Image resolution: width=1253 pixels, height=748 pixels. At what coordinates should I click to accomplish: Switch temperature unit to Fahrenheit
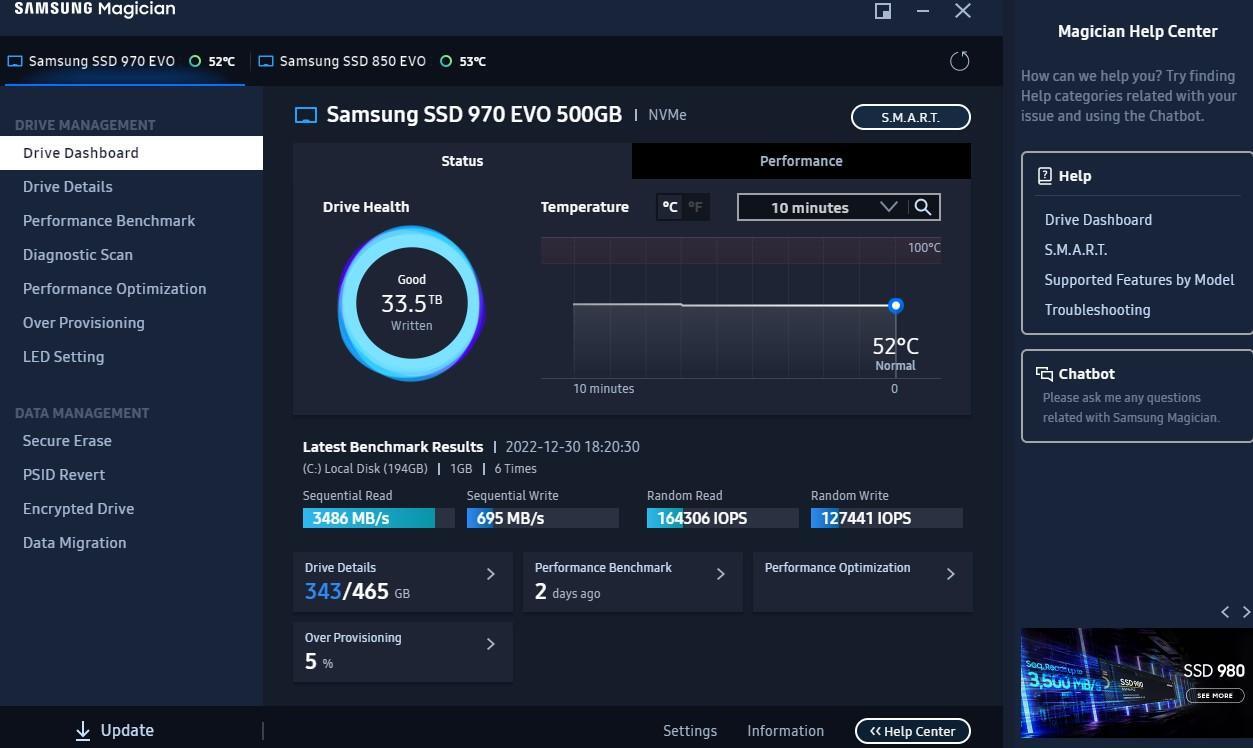click(x=695, y=207)
